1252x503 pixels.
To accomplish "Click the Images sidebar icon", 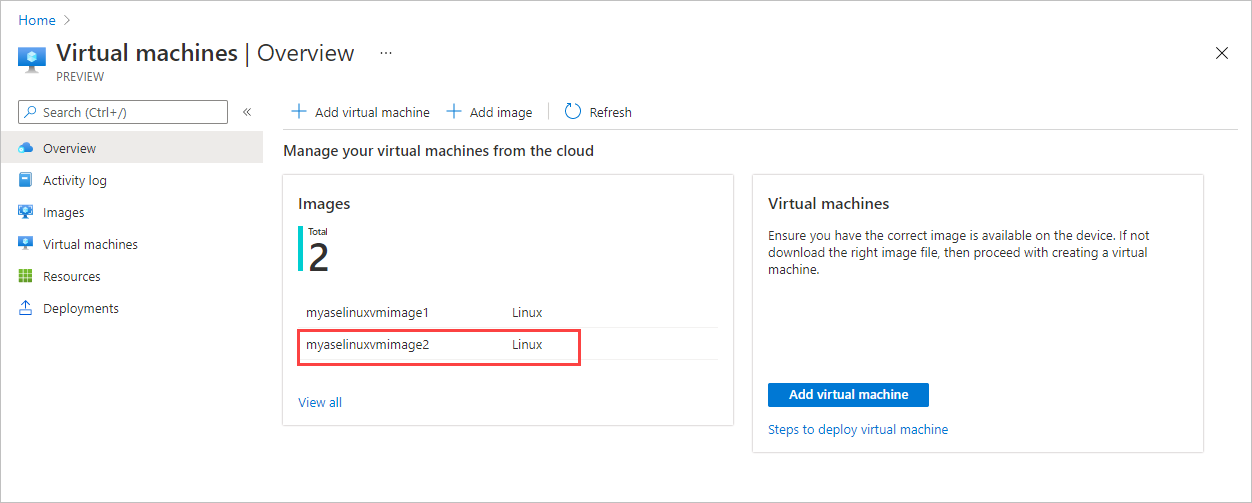I will coord(26,212).
